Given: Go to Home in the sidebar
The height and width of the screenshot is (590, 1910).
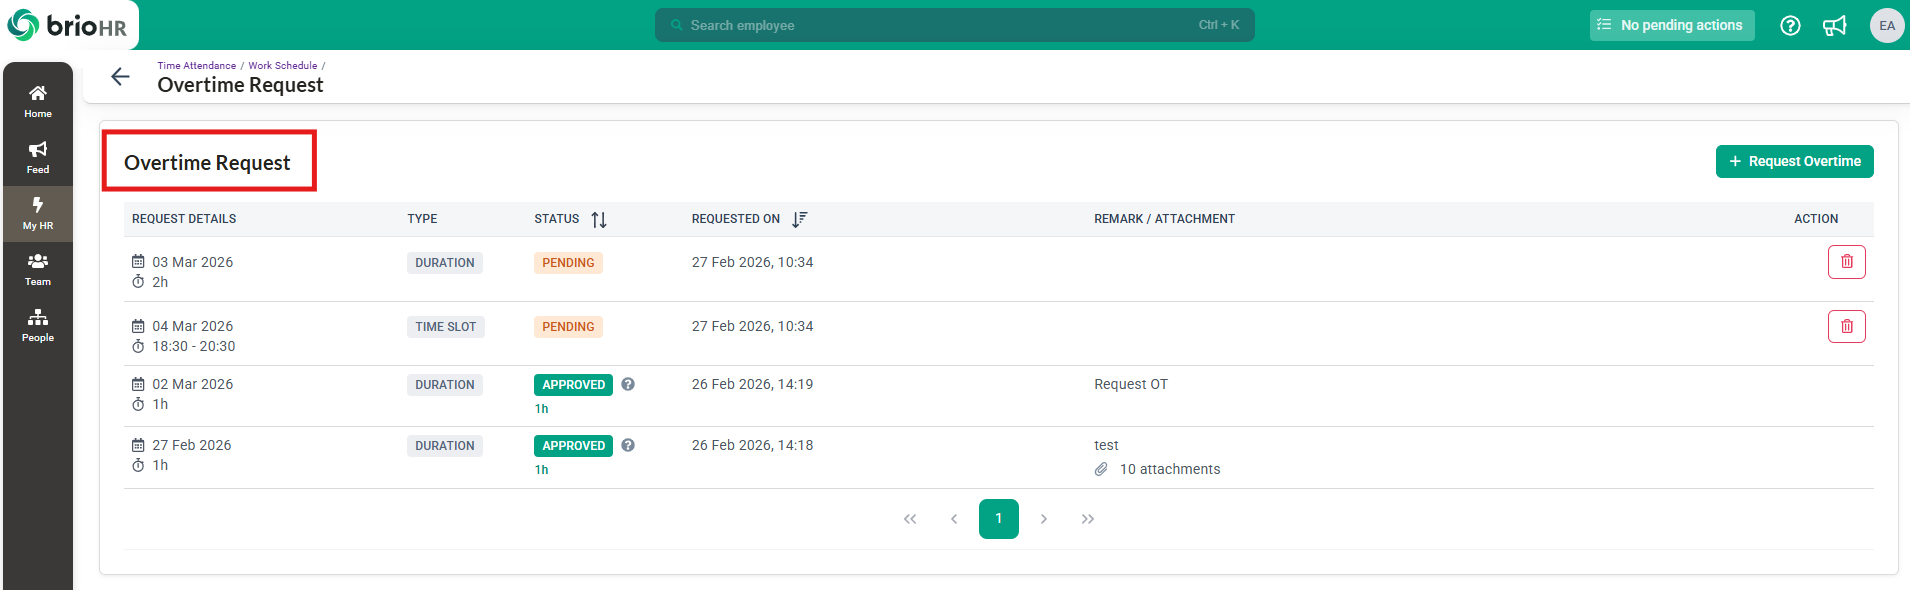Looking at the screenshot, I should tap(38, 101).
